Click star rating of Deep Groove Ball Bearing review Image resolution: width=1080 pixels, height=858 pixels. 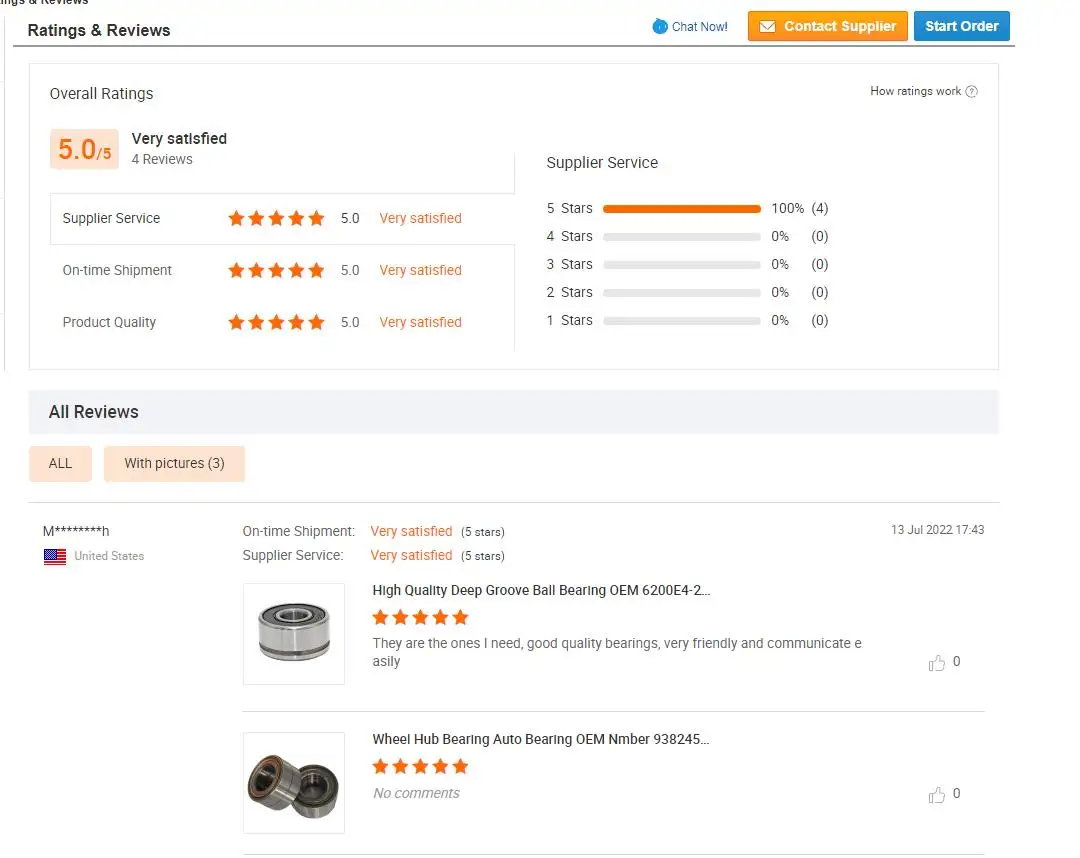pyautogui.click(x=420, y=617)
